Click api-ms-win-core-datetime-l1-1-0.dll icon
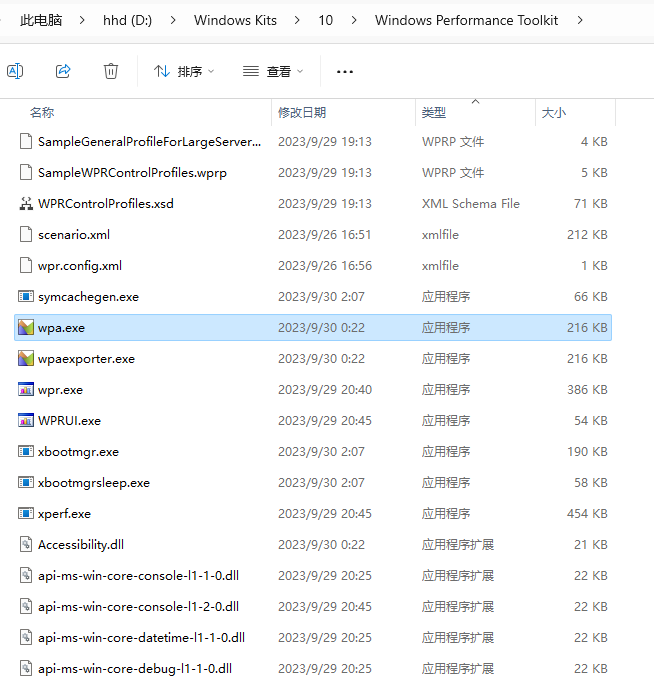654x688 pixels. point(26,638)
